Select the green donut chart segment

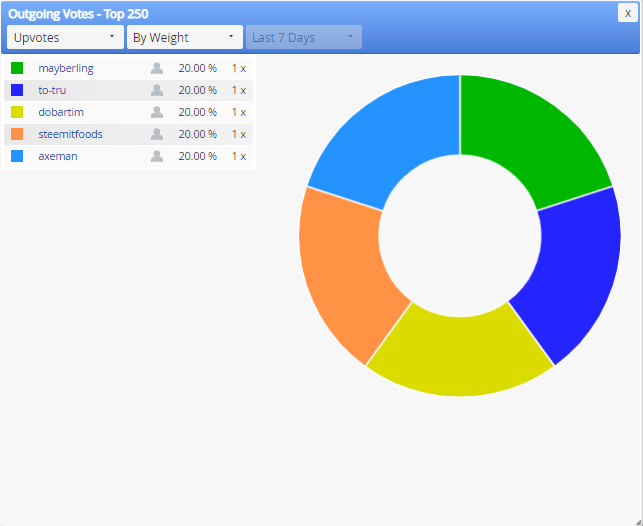(531, 137)
